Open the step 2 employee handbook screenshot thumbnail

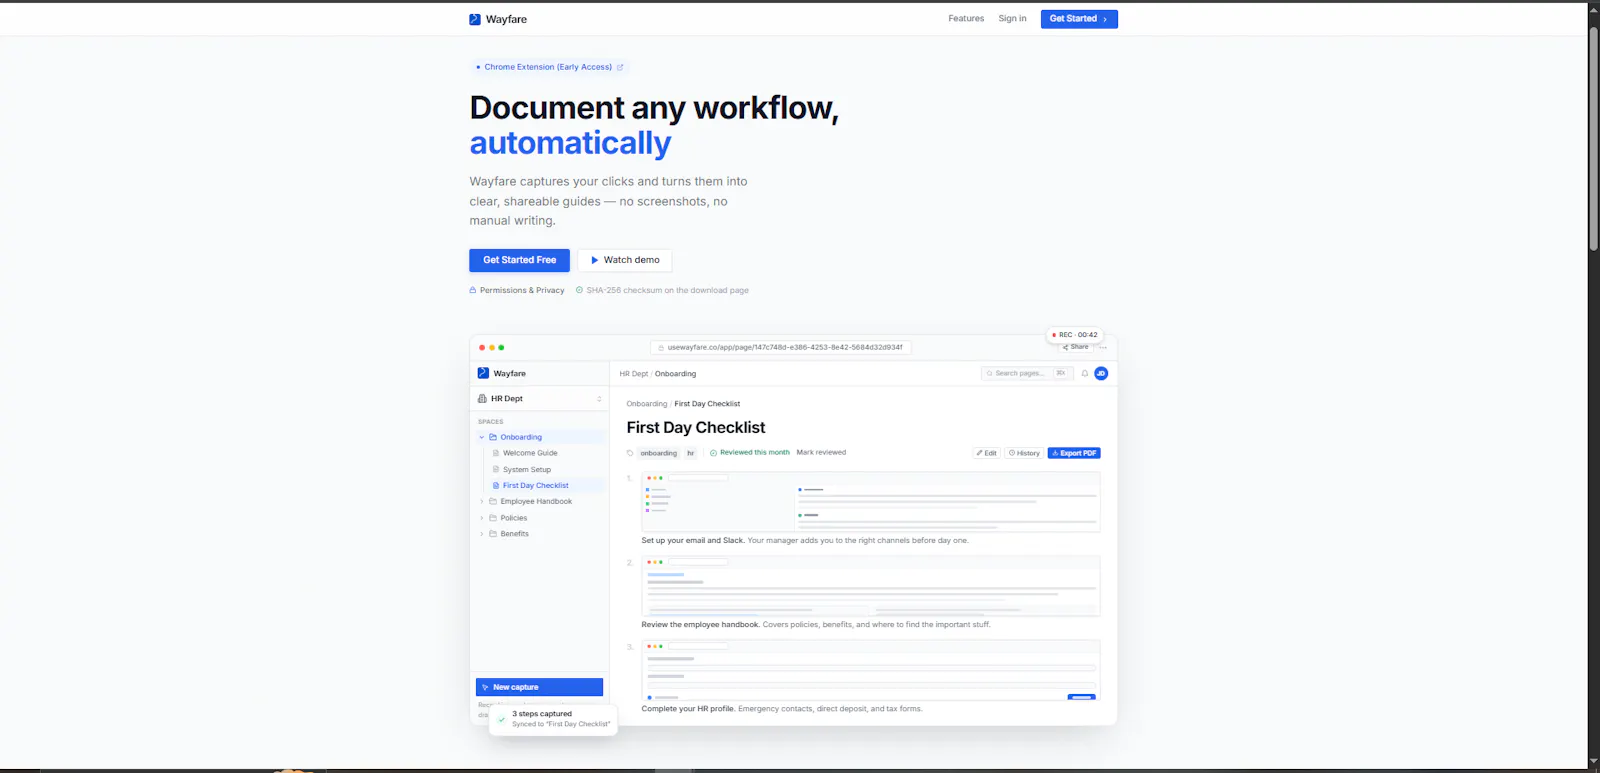click(x=870, y=586)
